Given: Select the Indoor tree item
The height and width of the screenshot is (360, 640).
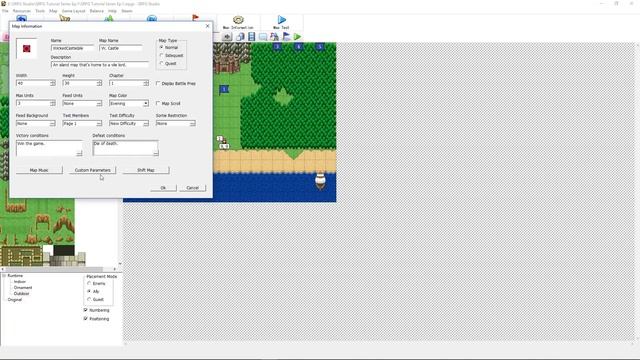Looking at the screenshot, I should click(20, 282).
